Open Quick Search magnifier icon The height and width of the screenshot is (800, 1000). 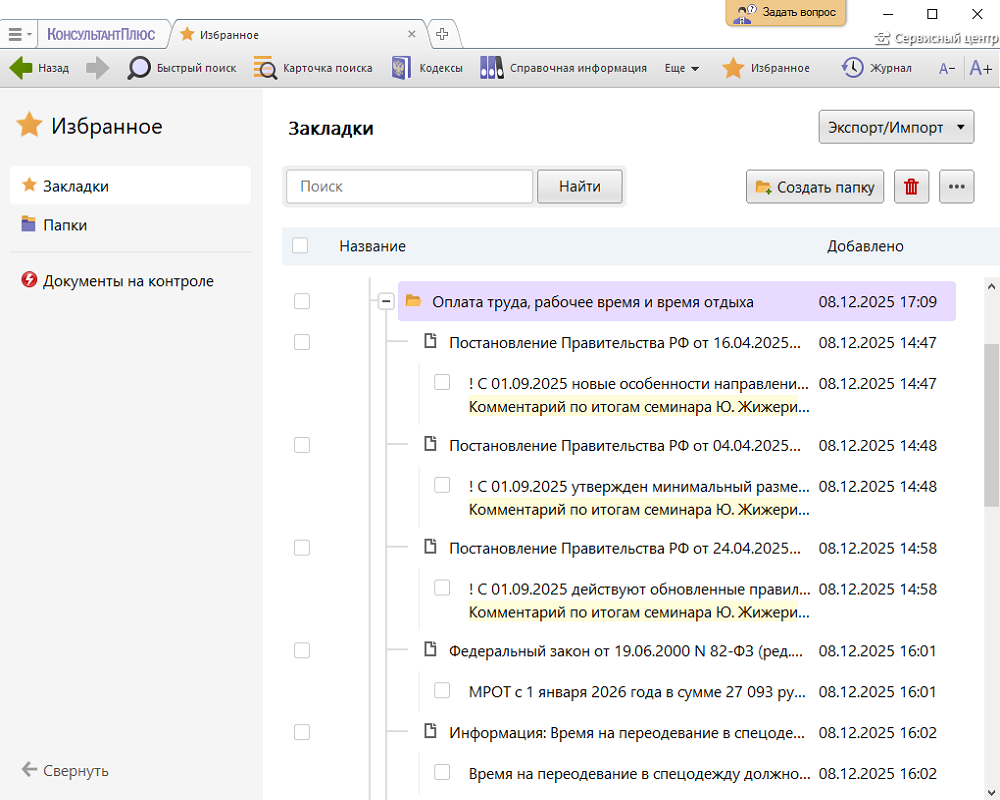[139, 68]
